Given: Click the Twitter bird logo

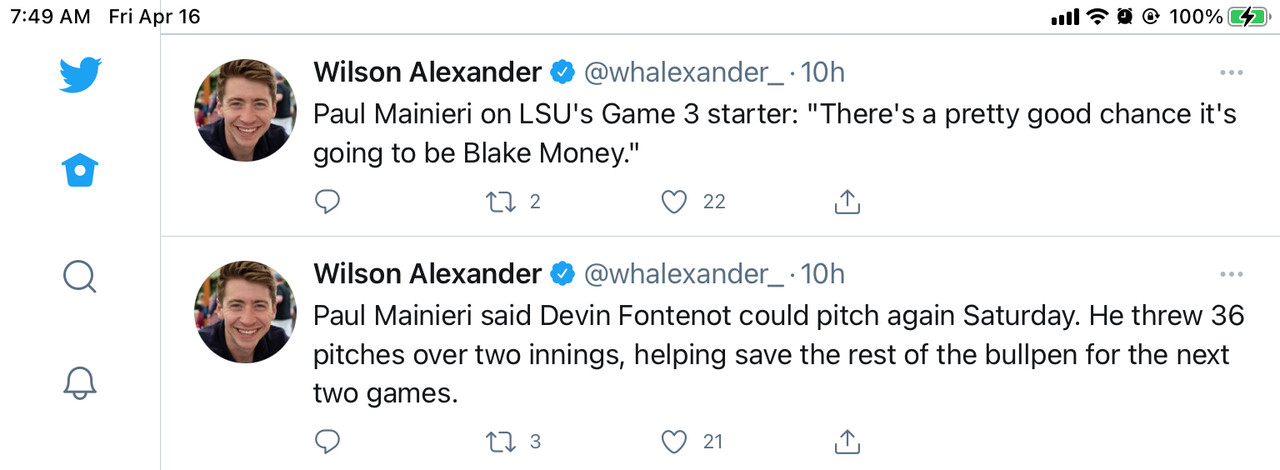Looking at the screenshot, I should coord(80,75).
